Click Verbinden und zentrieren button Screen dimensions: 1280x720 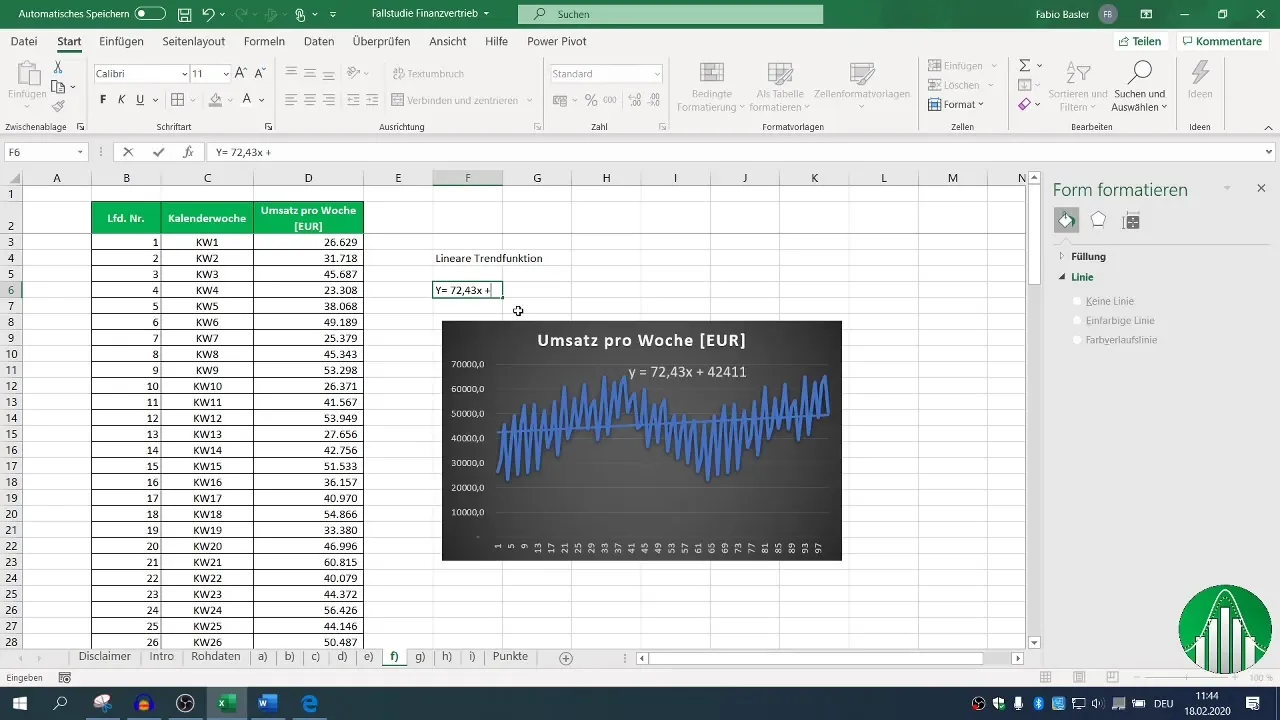coord(462,100)
